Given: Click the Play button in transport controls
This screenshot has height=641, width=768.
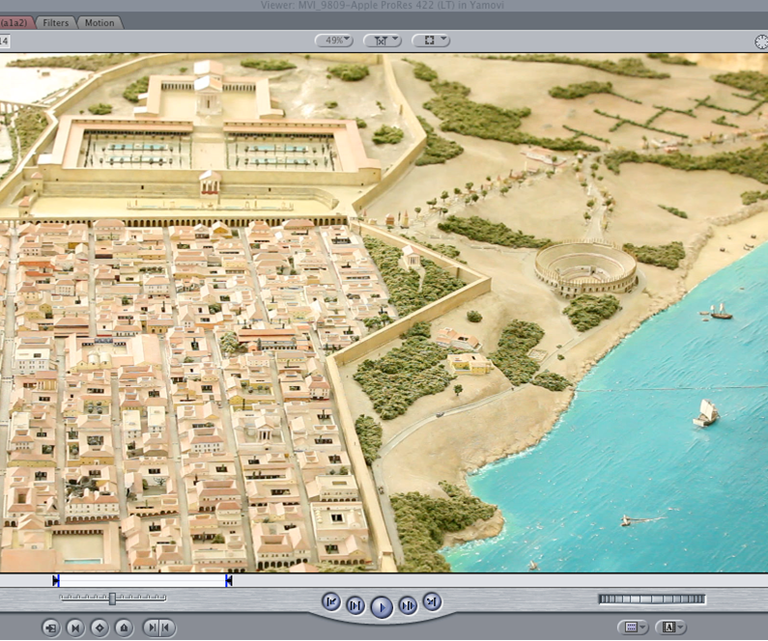Looking at the screenshot, I should pyautogui.click(x=381, y=606).
